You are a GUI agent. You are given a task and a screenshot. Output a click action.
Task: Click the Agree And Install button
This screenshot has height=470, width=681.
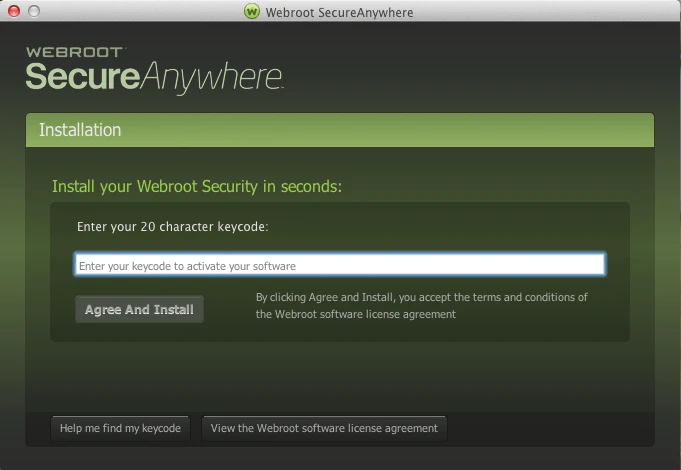139,309
